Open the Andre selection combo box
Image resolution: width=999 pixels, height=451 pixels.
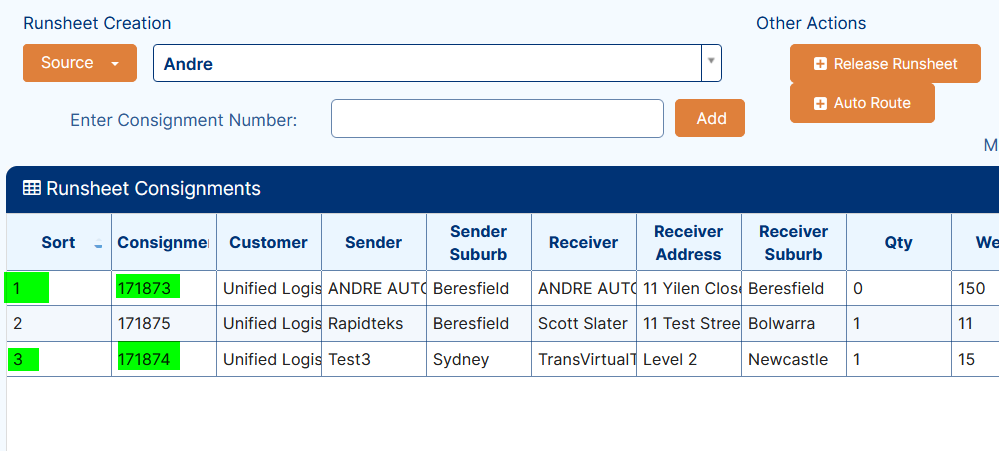pyautogui.click(x=430, y=63)
